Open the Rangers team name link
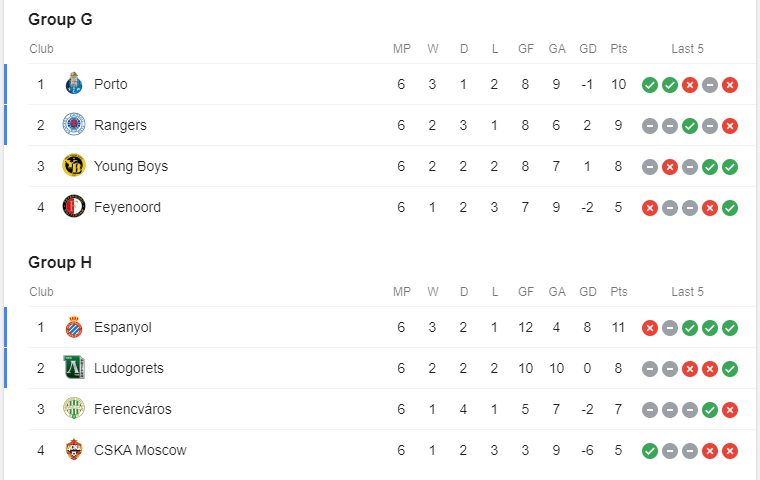760x480 pixels. tap(120, 125)
